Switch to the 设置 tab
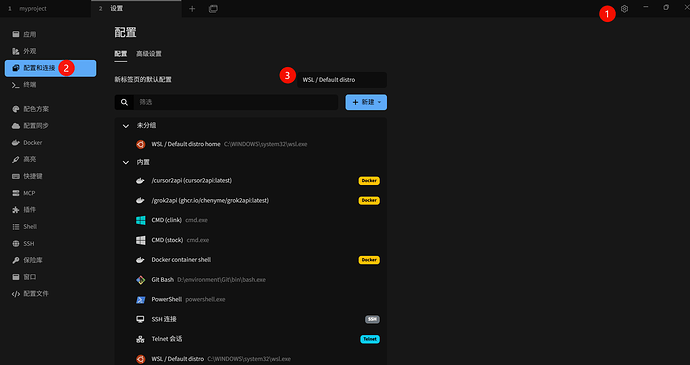This screenshot has height=365, width=690. click(136, 9)
